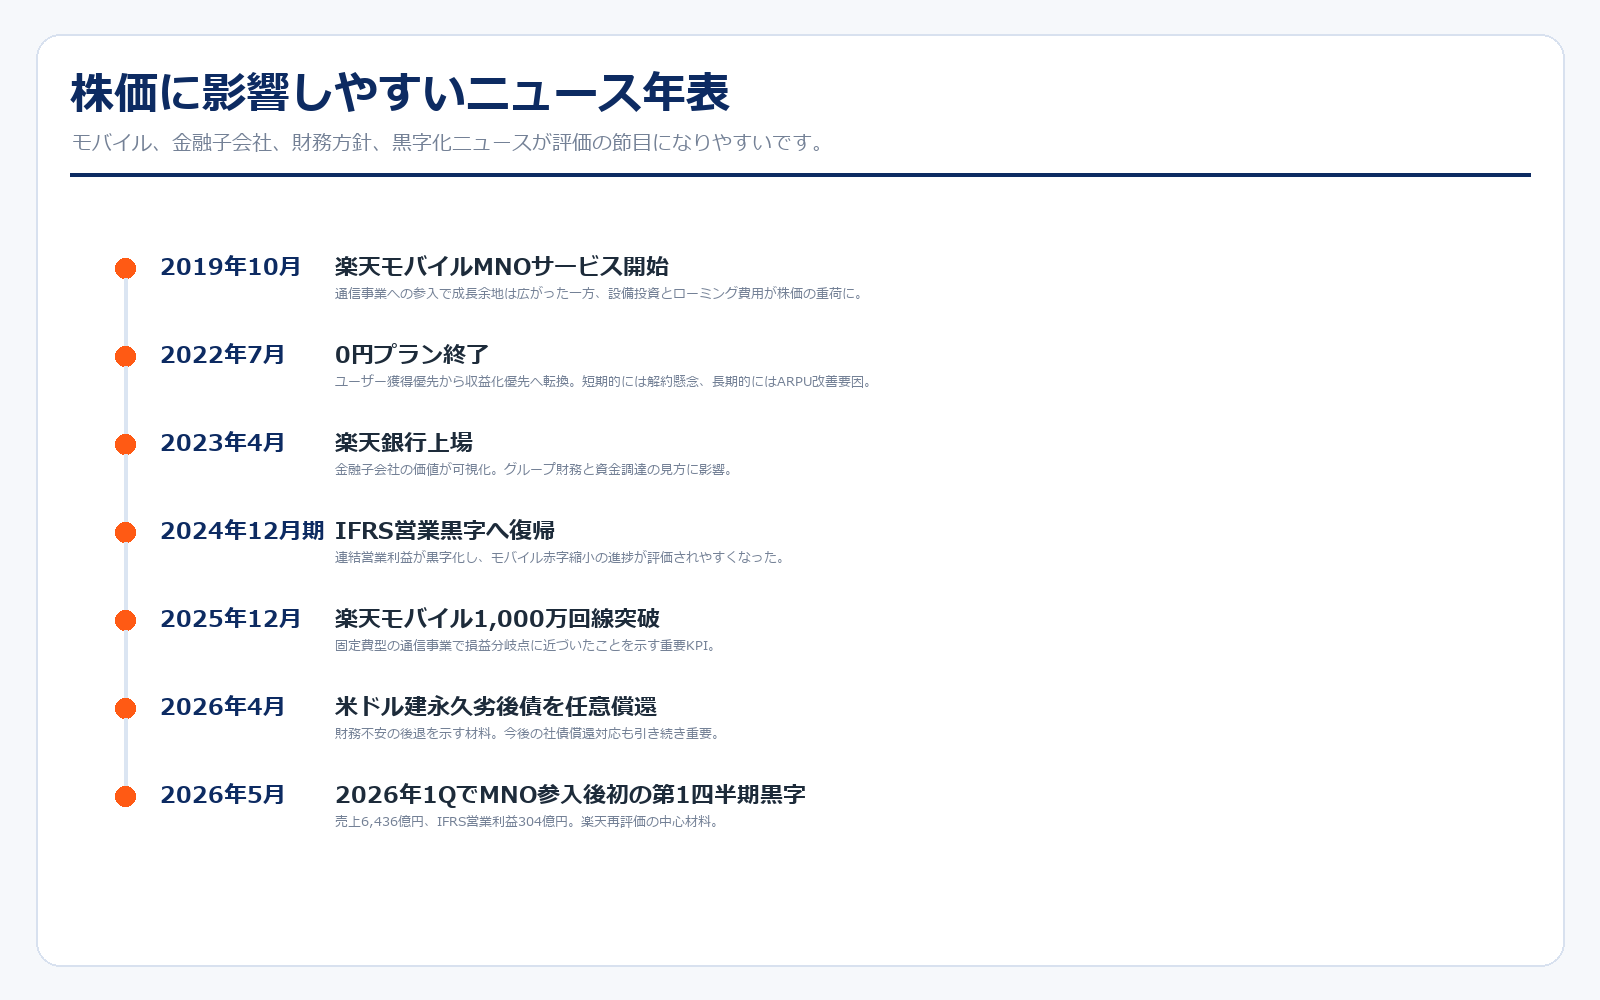The height and width of the screenshot is (1000, 1600).
Task: Select the date text 2024年12月期
Action: [242, 531]
